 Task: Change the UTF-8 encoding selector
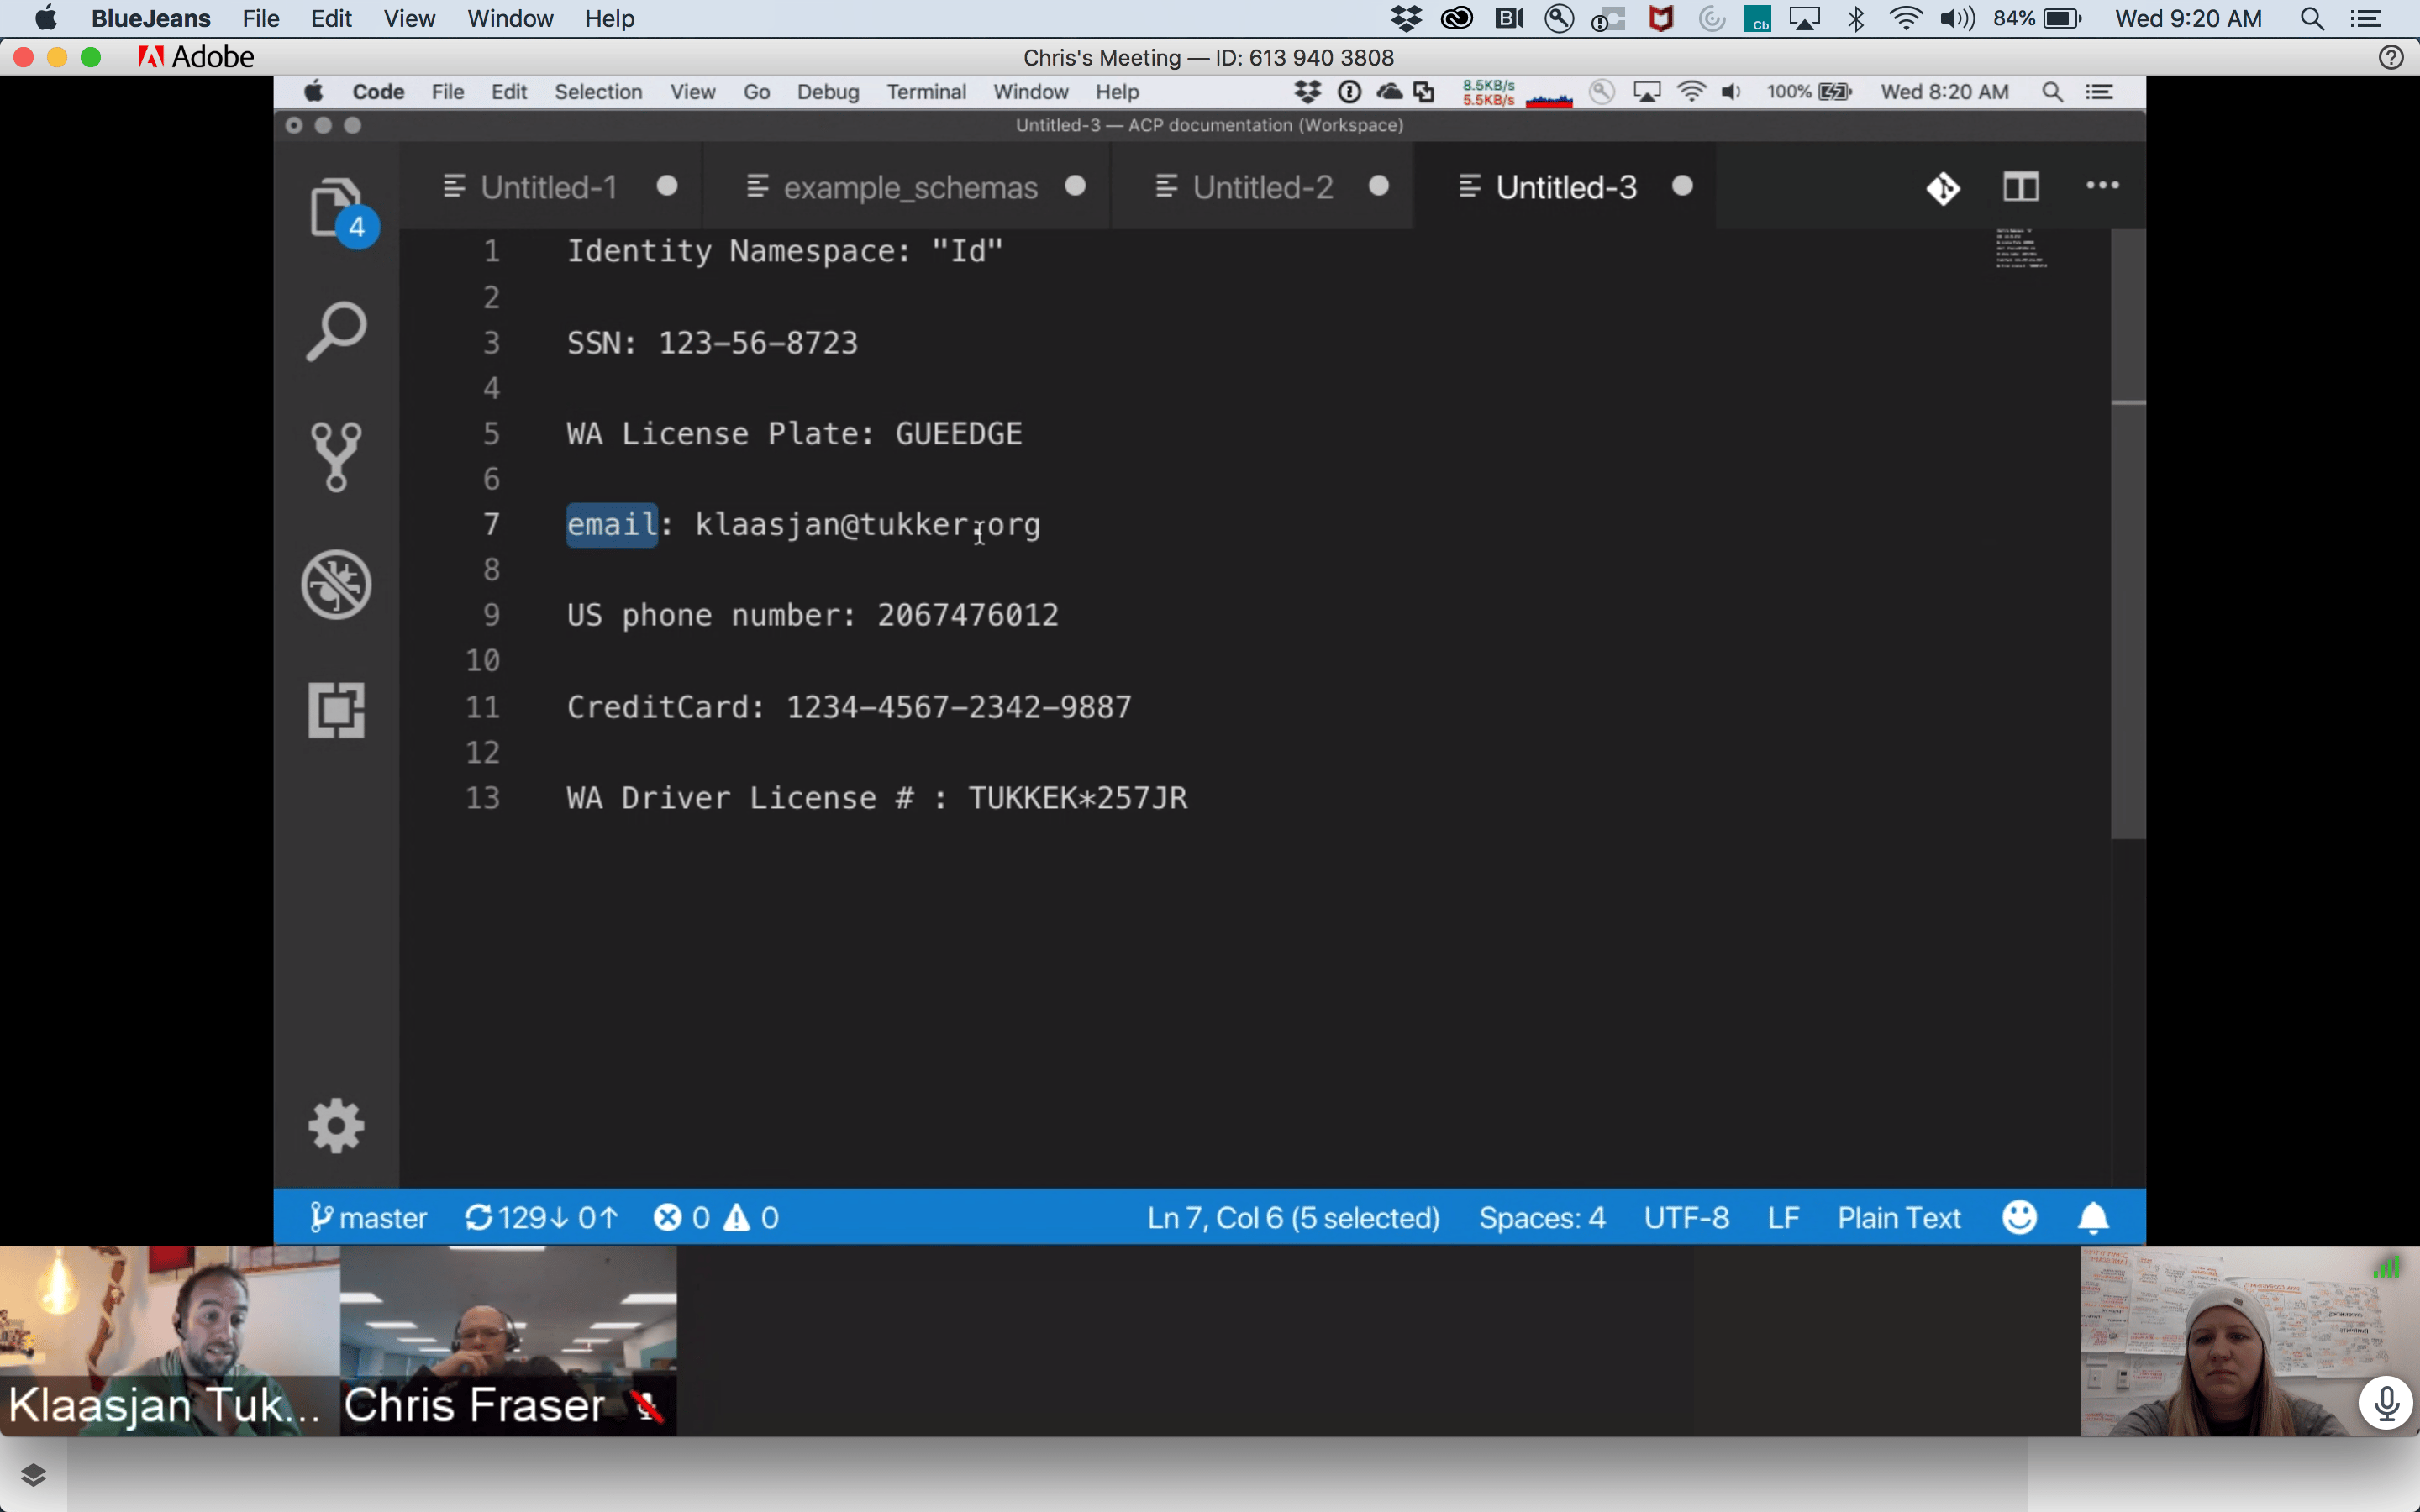1686,1217
